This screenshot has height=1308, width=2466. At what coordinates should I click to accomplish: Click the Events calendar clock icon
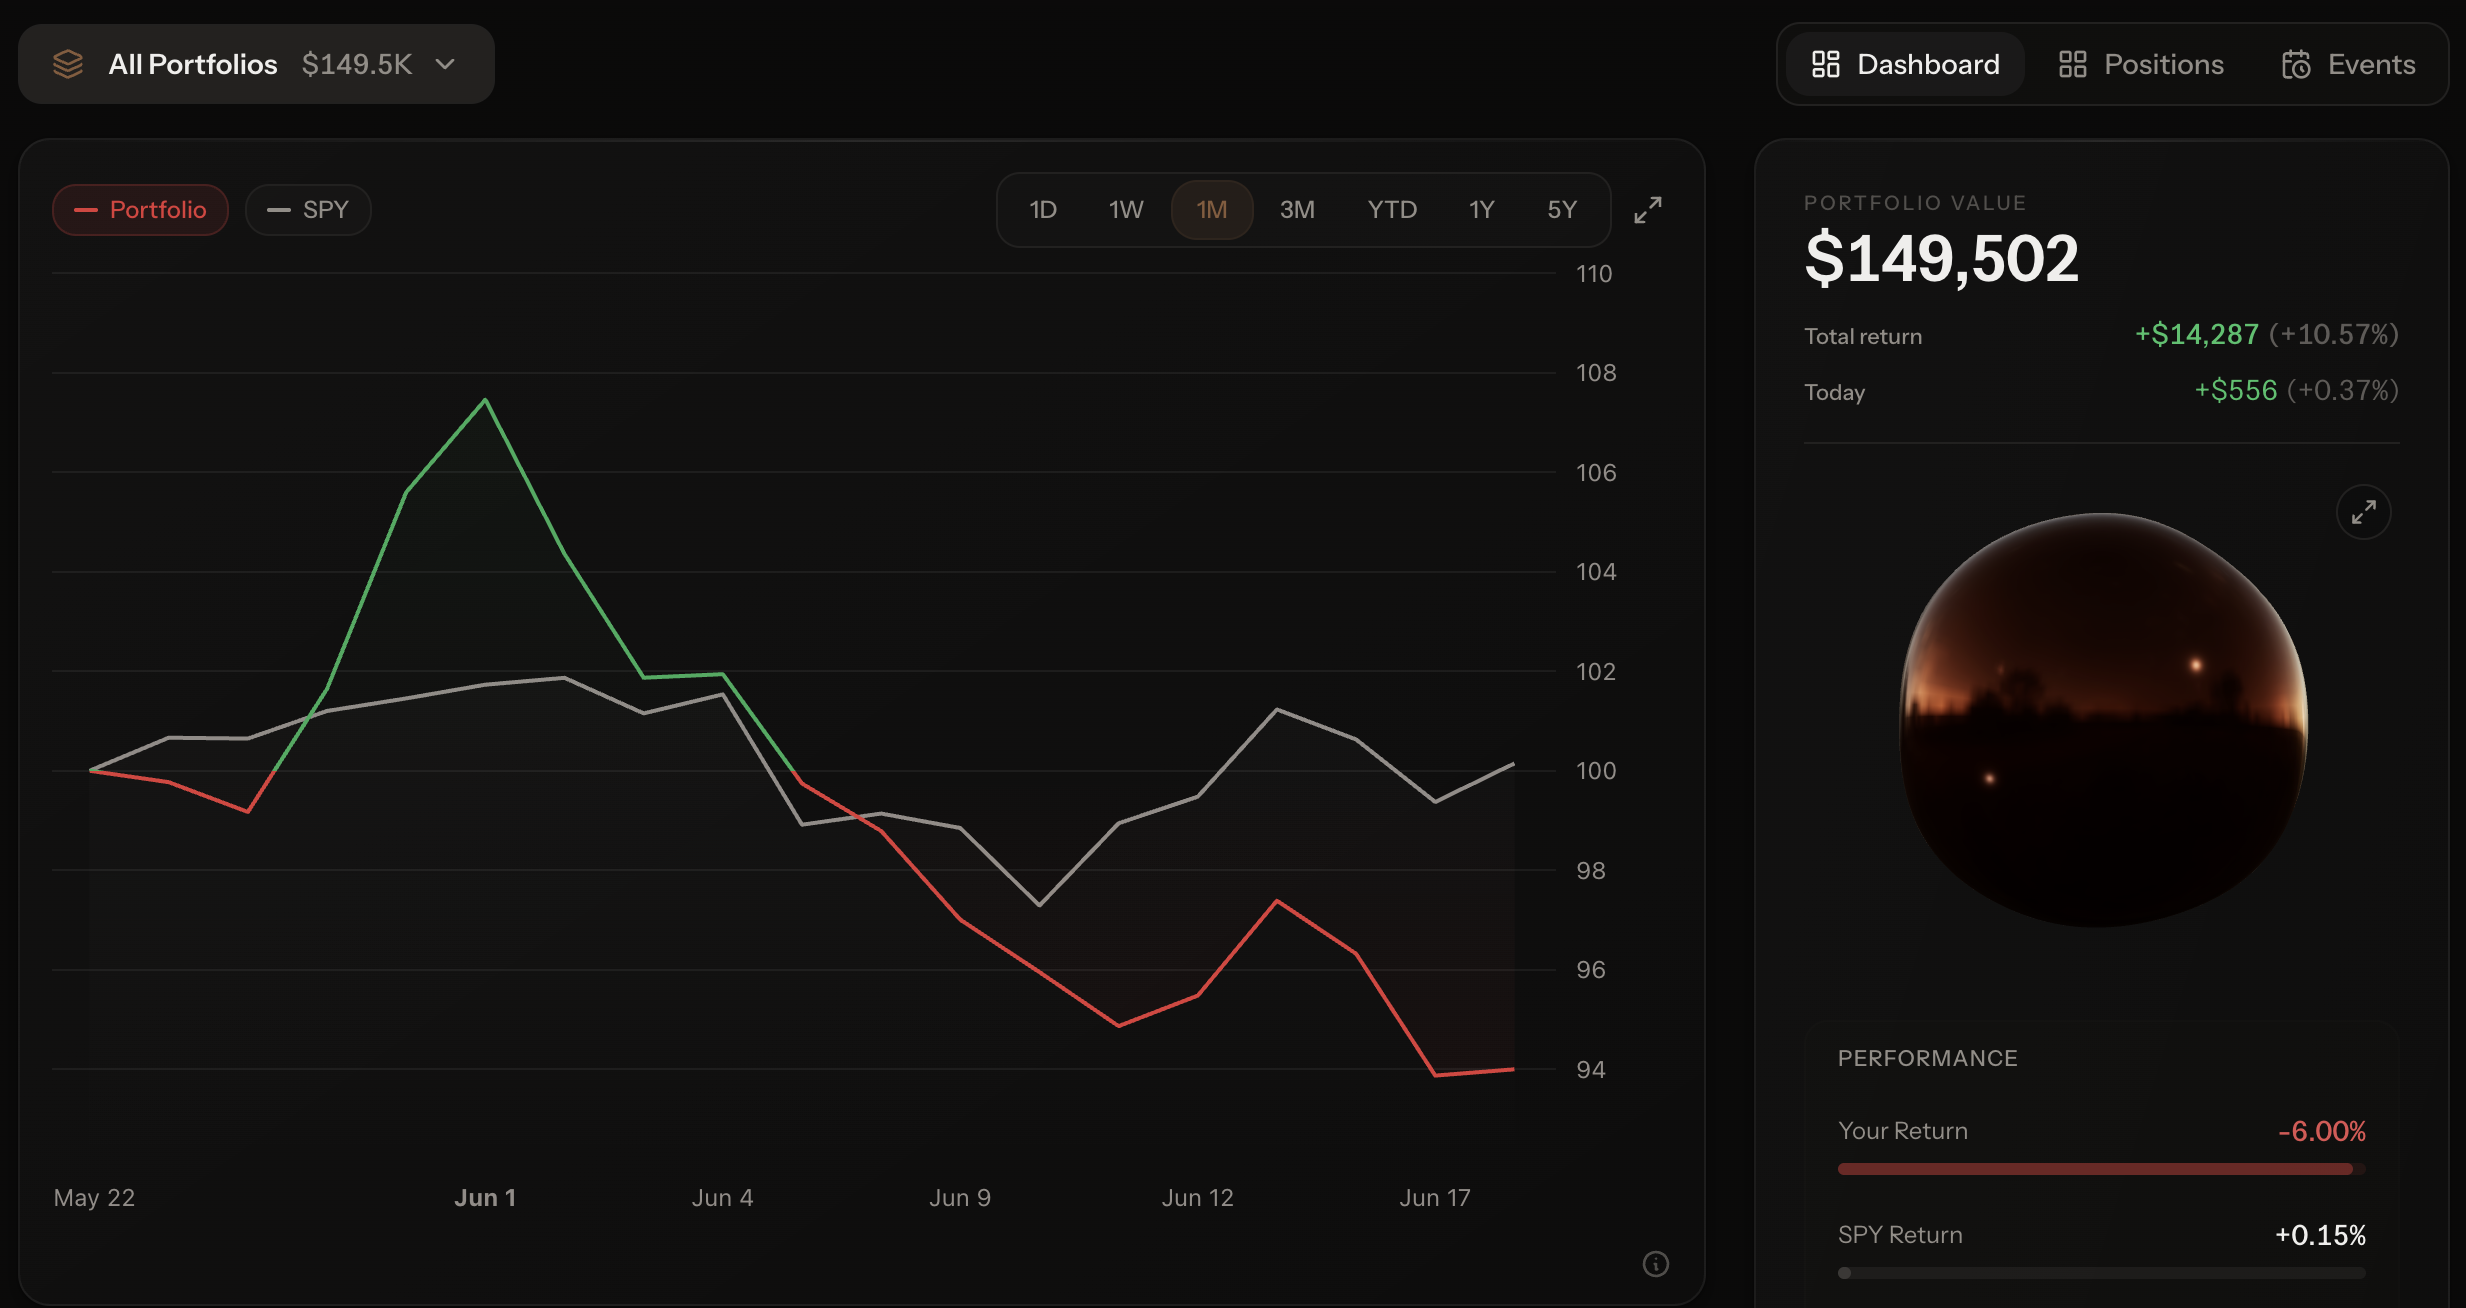[x=2296, y=64]
